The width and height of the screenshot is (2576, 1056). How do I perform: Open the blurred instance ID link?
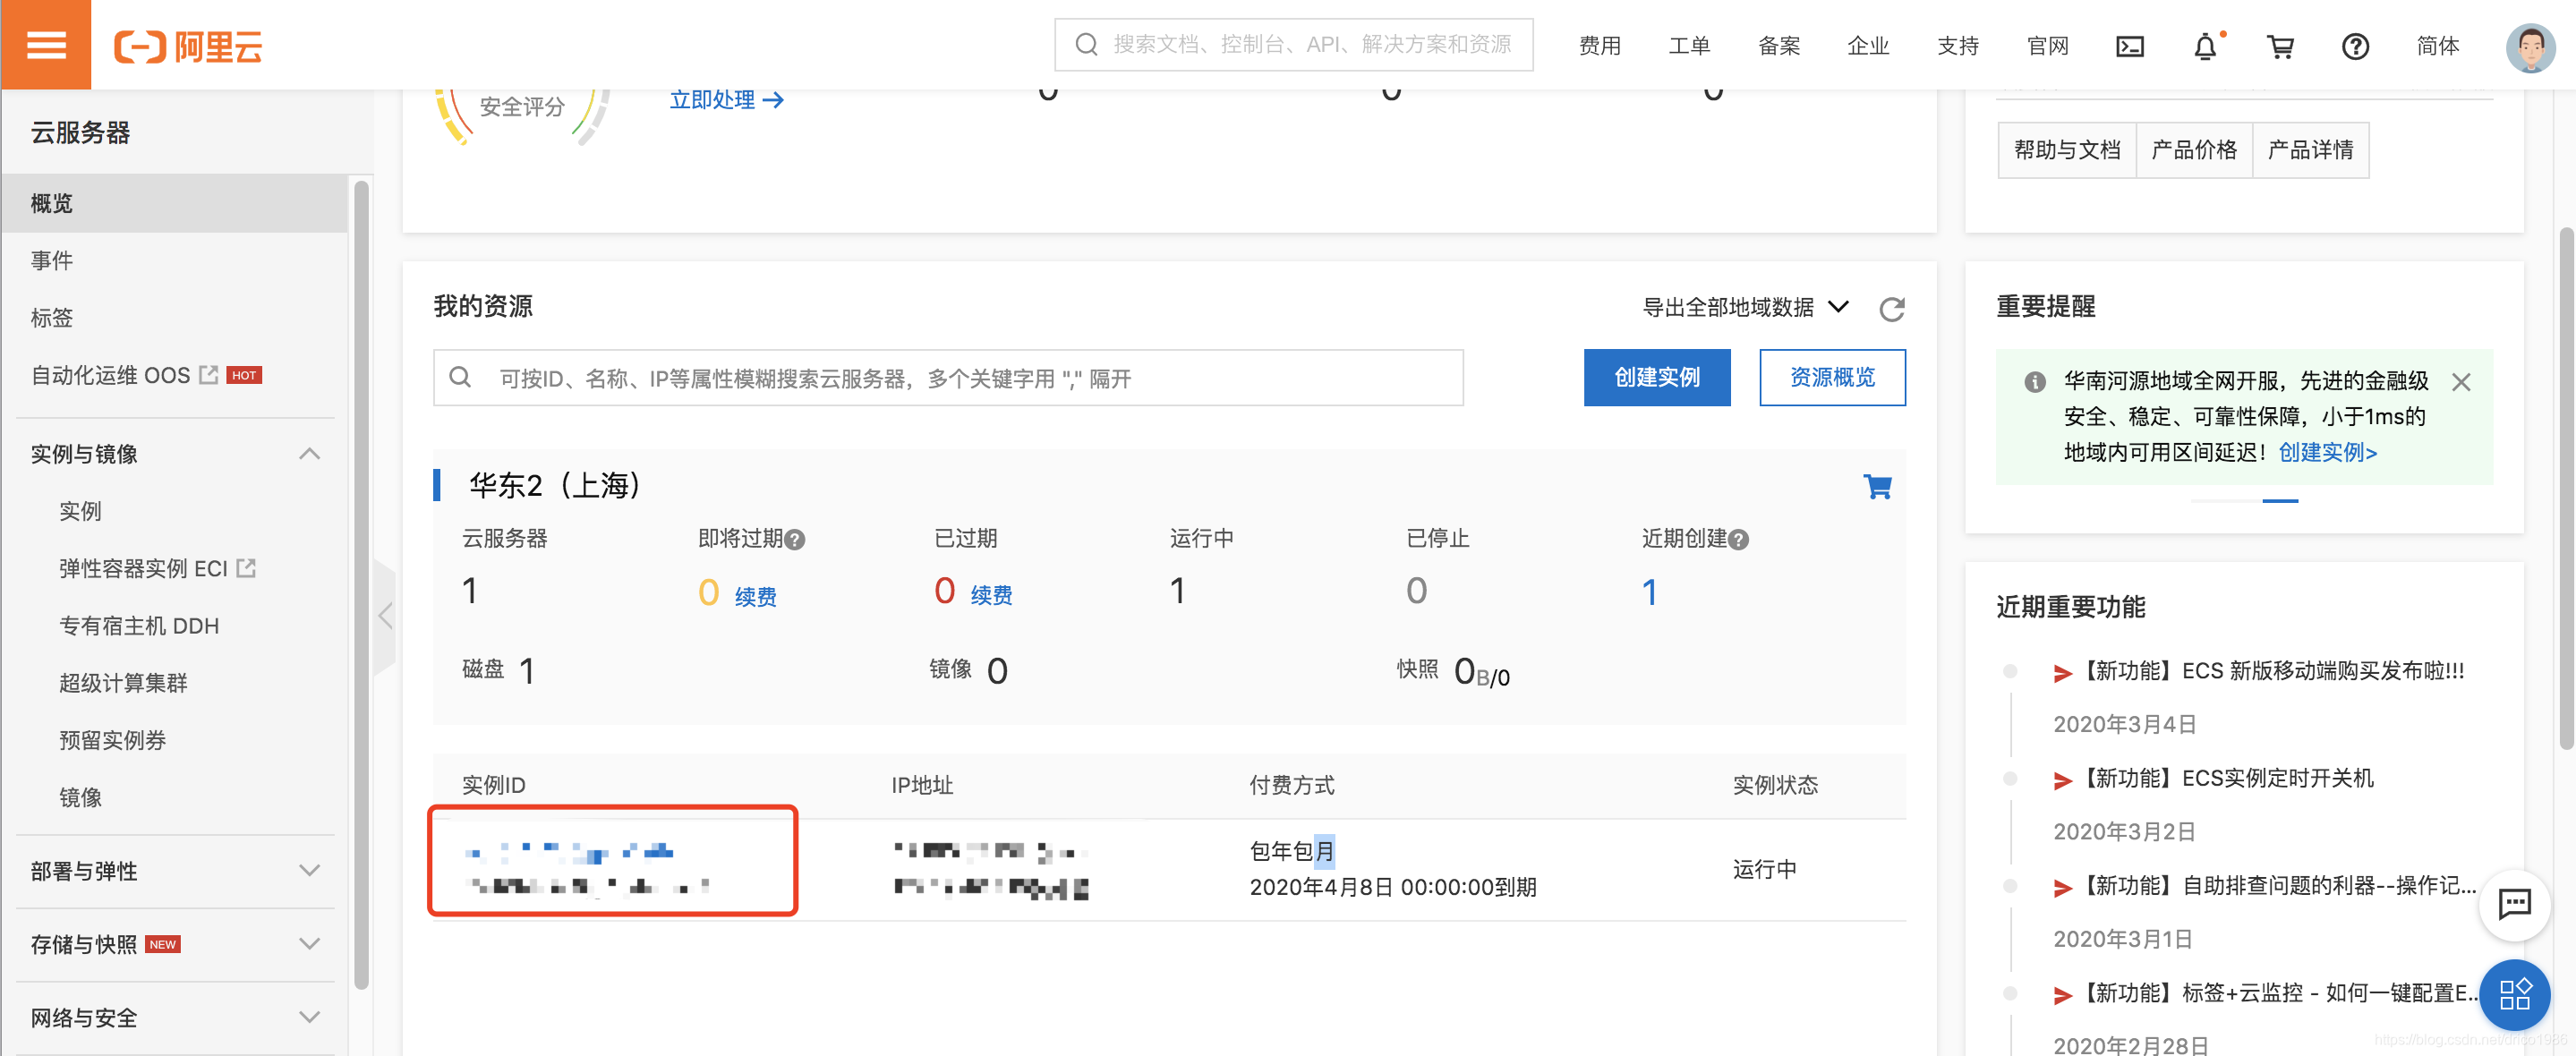click(x=569, y=853)
